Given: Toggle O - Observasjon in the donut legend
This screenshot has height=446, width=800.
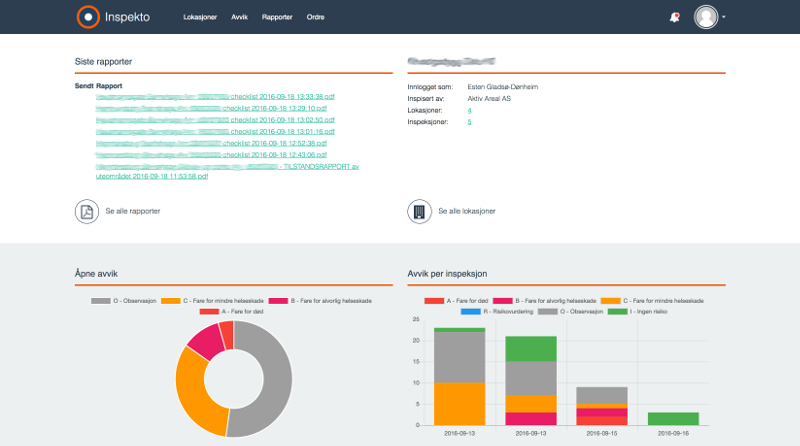Looking at the screenshot, I should coord(123,301).
